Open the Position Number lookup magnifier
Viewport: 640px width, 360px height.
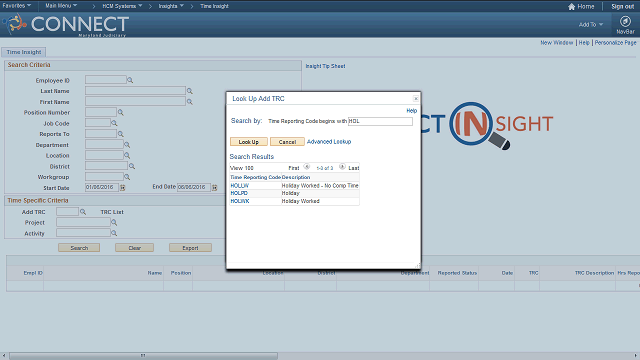pos(120,112)
